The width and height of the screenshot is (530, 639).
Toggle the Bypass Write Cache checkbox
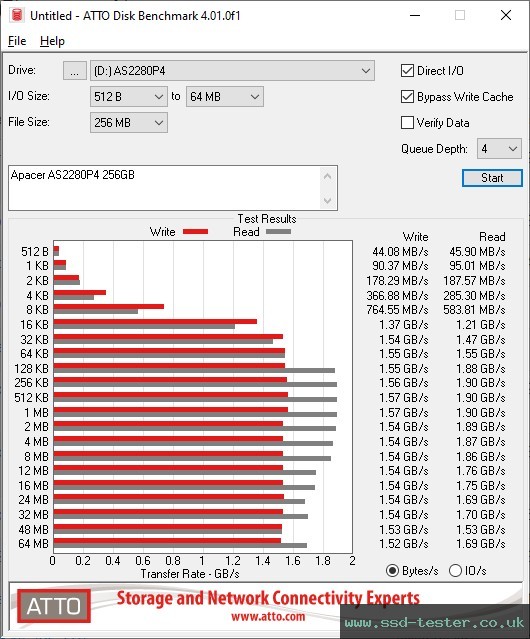coord(407,97)
